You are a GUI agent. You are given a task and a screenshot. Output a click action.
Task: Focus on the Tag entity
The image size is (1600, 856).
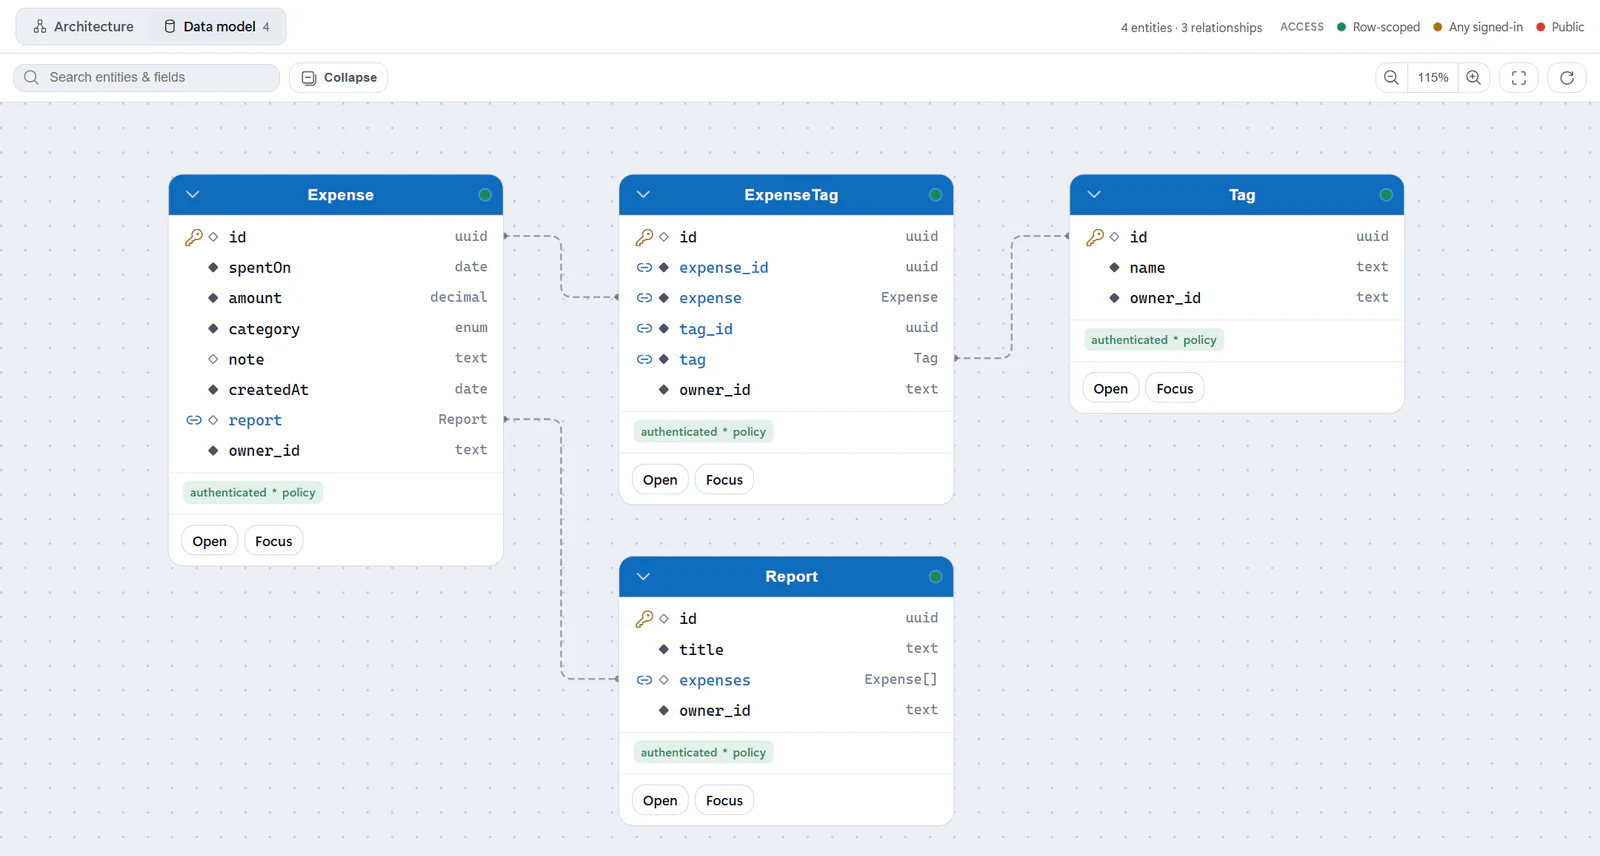click(1175, 389)
